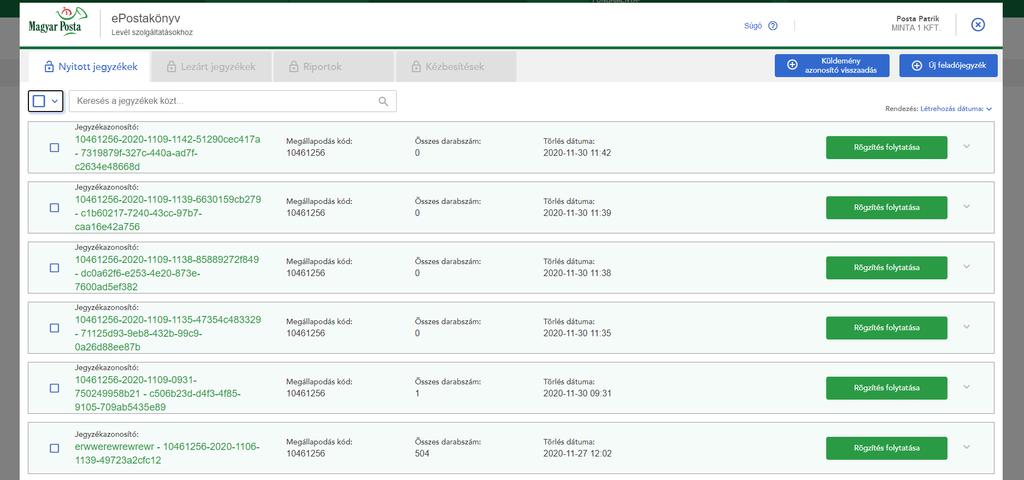Click Küldemény azonosító visszaadás button
The height and width of the screenshot is (480, 1024).
(832, 65)
